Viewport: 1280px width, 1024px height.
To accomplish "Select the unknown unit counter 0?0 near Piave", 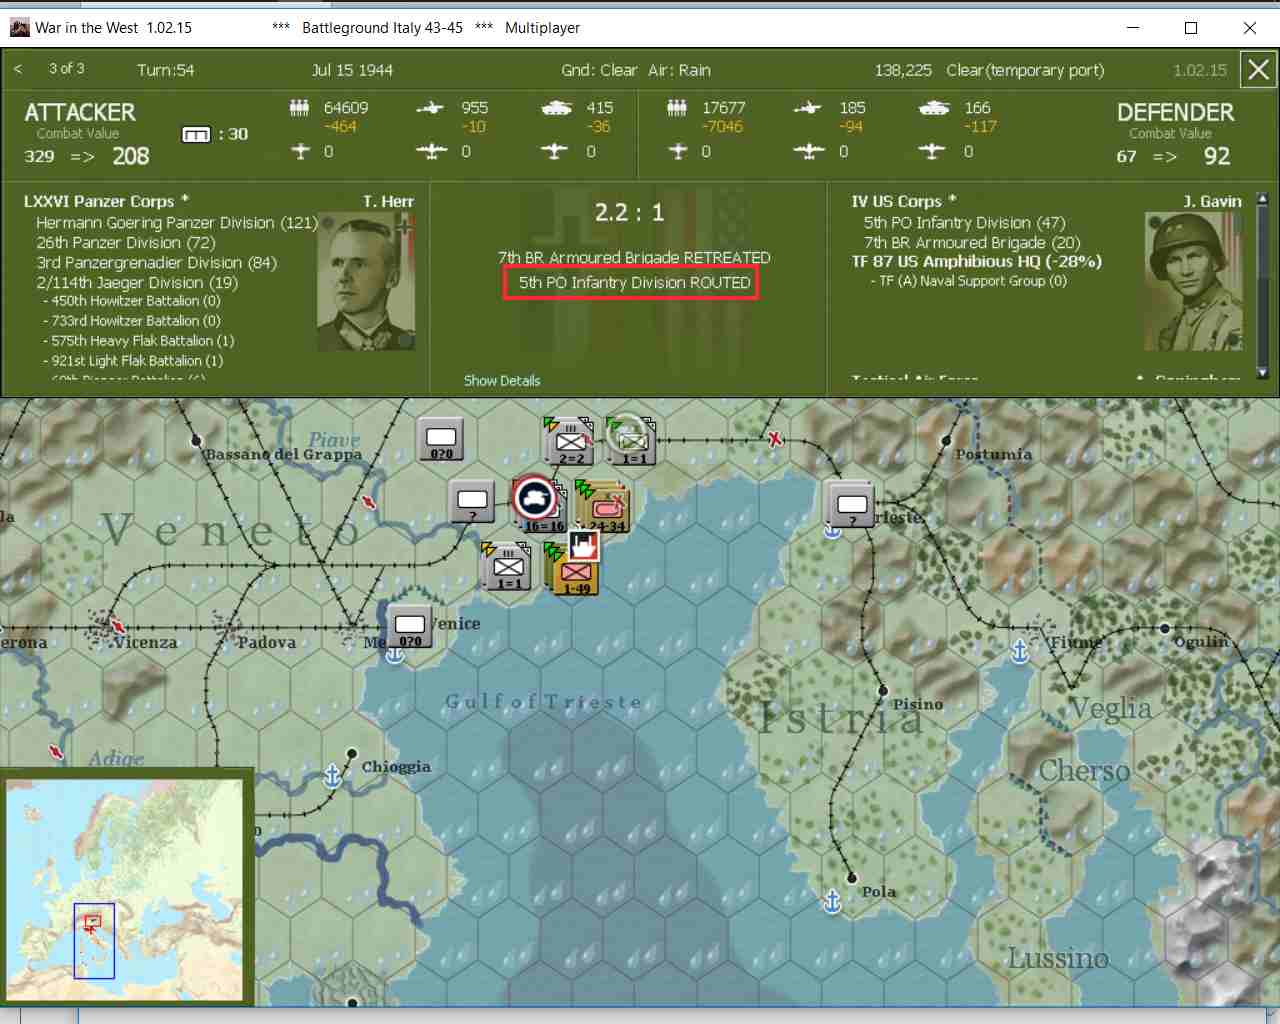I will pos(441,440).
